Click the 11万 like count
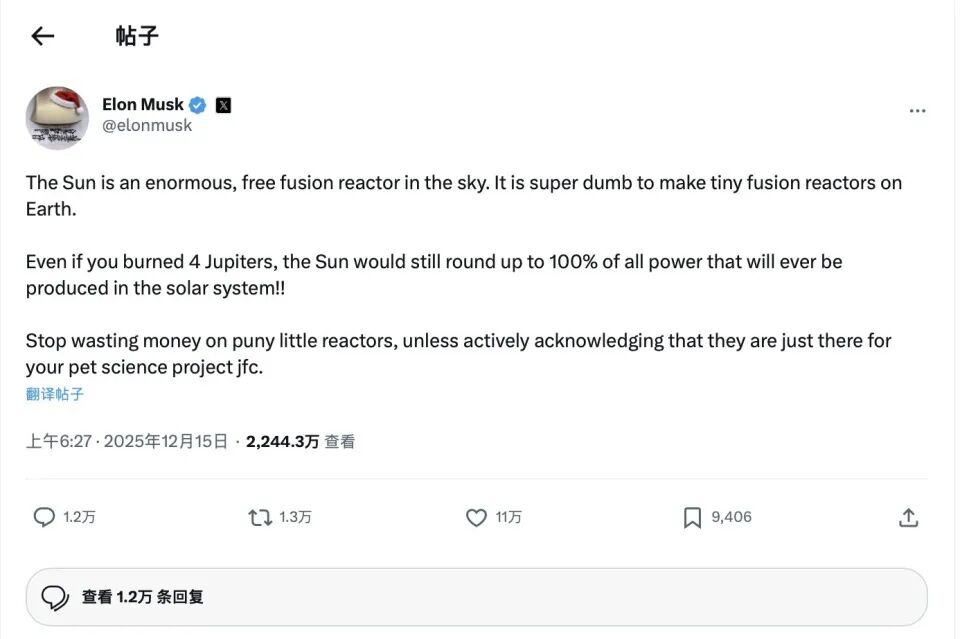The height and width of the screenshot is (639, 960). tap(508, 517)
